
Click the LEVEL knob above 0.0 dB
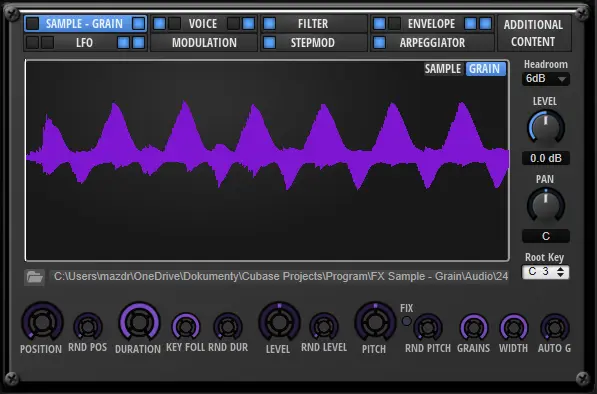pos(546,128)
